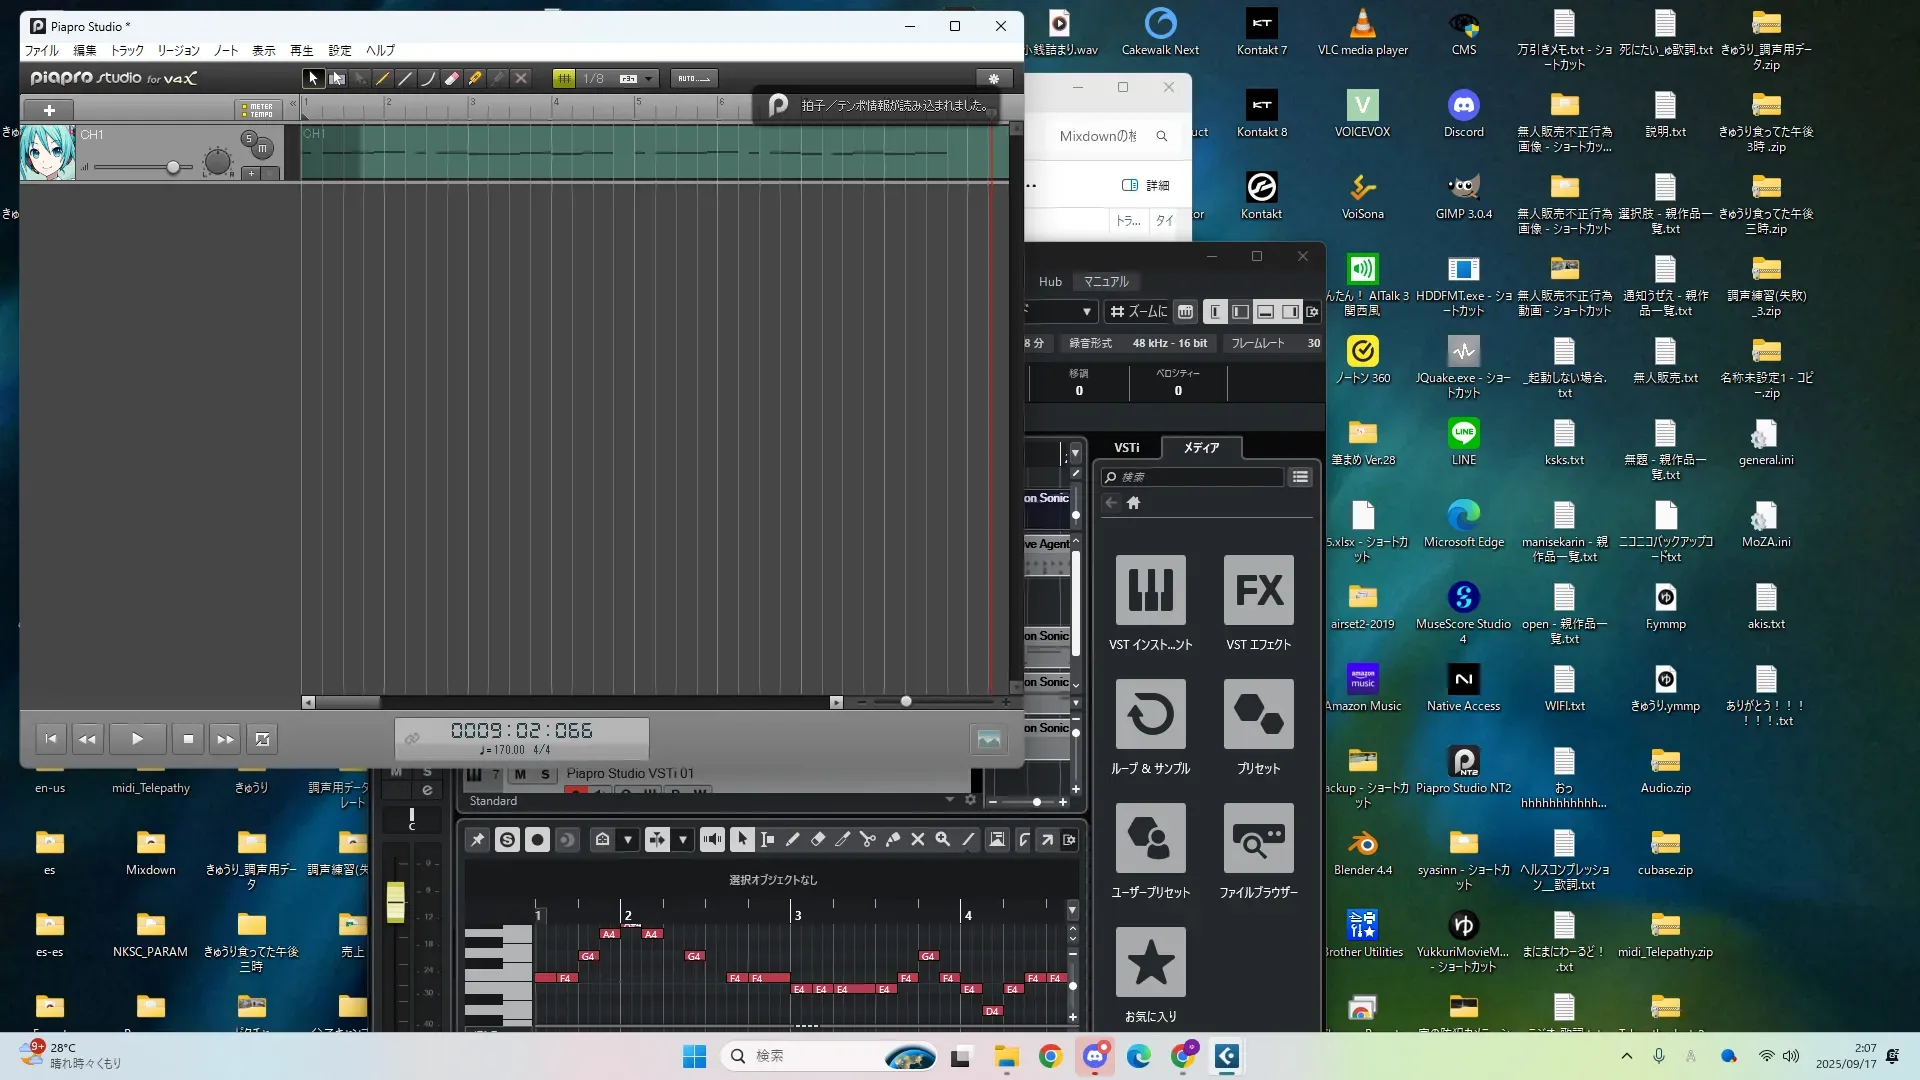This screenshot has height=1080, width=1920.
Task: Toggle the grid snap button in Piapro
Action: (x=564, y=78)
